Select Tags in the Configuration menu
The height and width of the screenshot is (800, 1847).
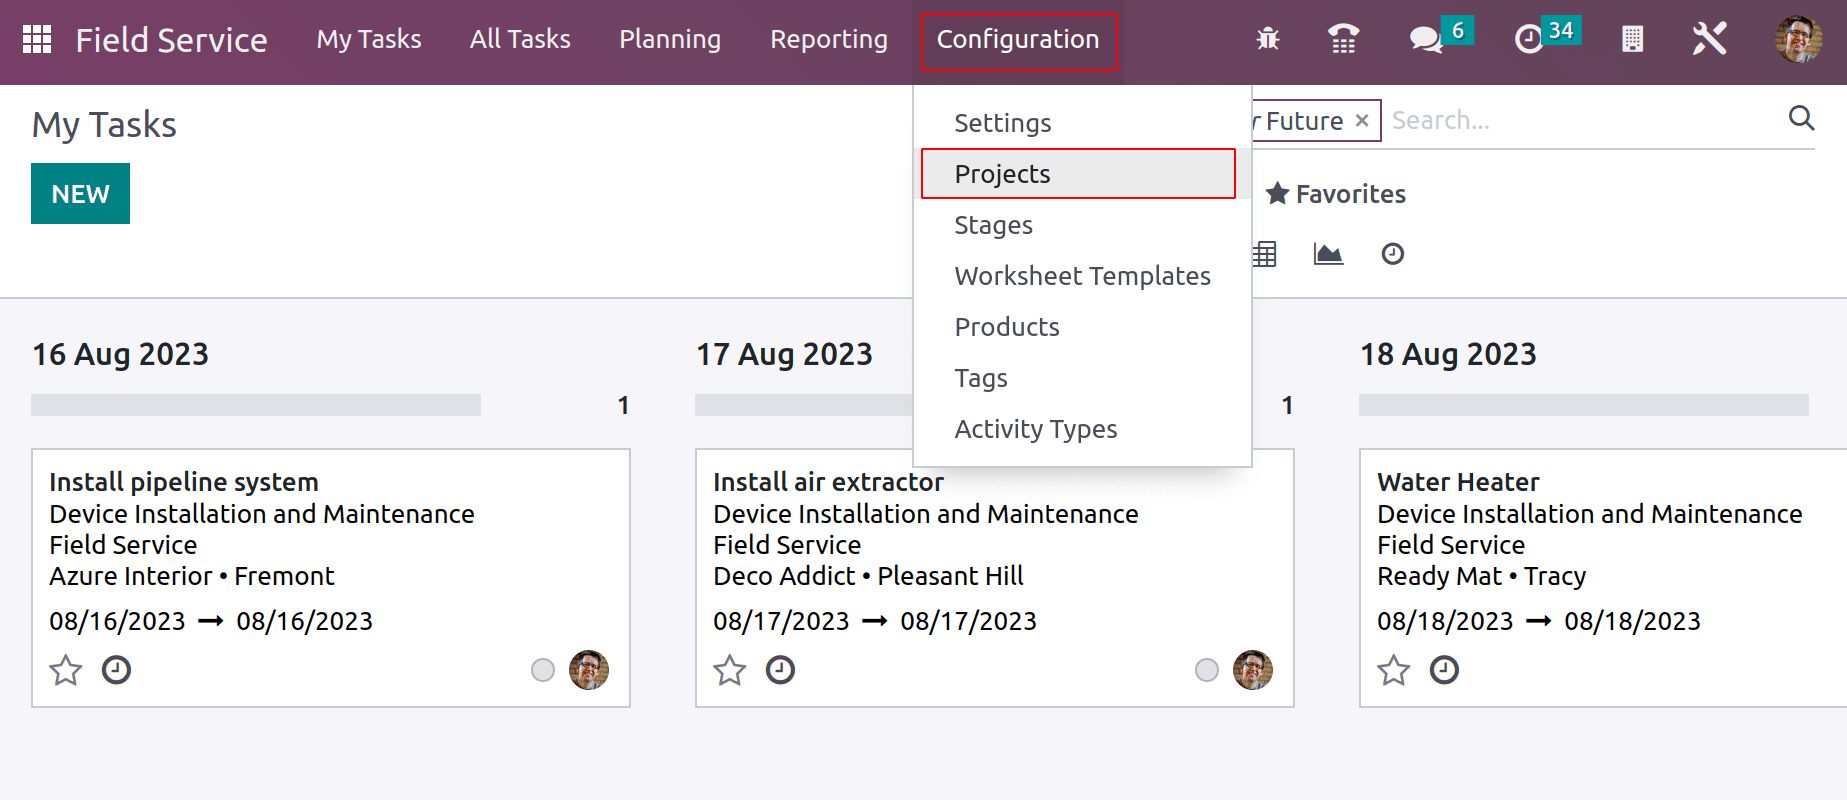click(x=1082, y=378)
